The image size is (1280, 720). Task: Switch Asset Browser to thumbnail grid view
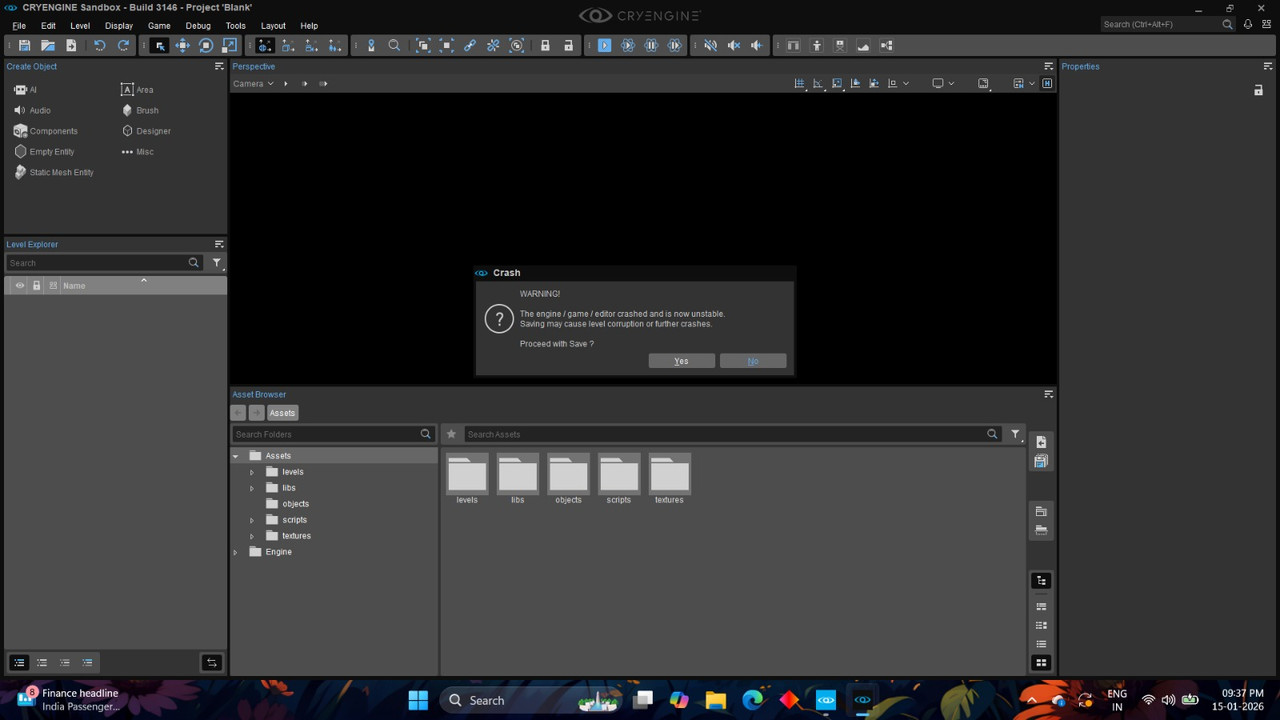point(1041,662)
